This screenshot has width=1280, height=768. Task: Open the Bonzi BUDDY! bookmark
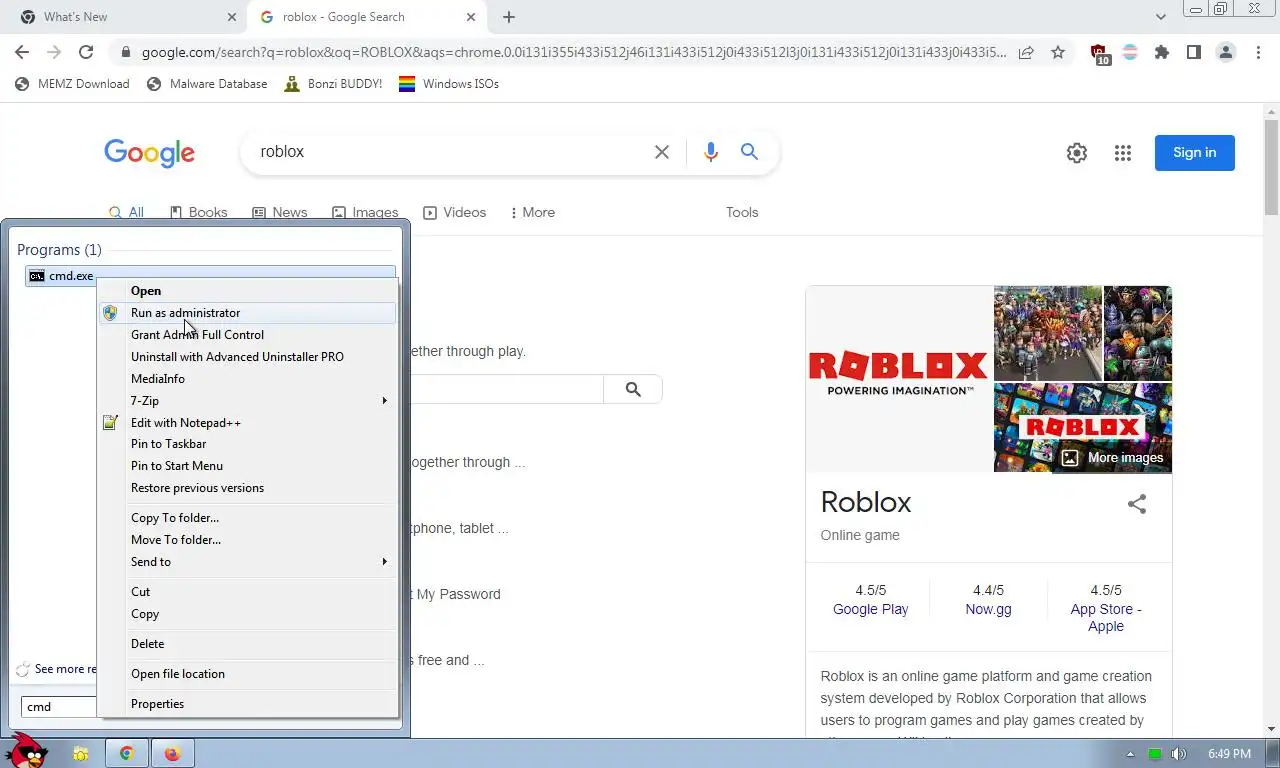[334, 84]
